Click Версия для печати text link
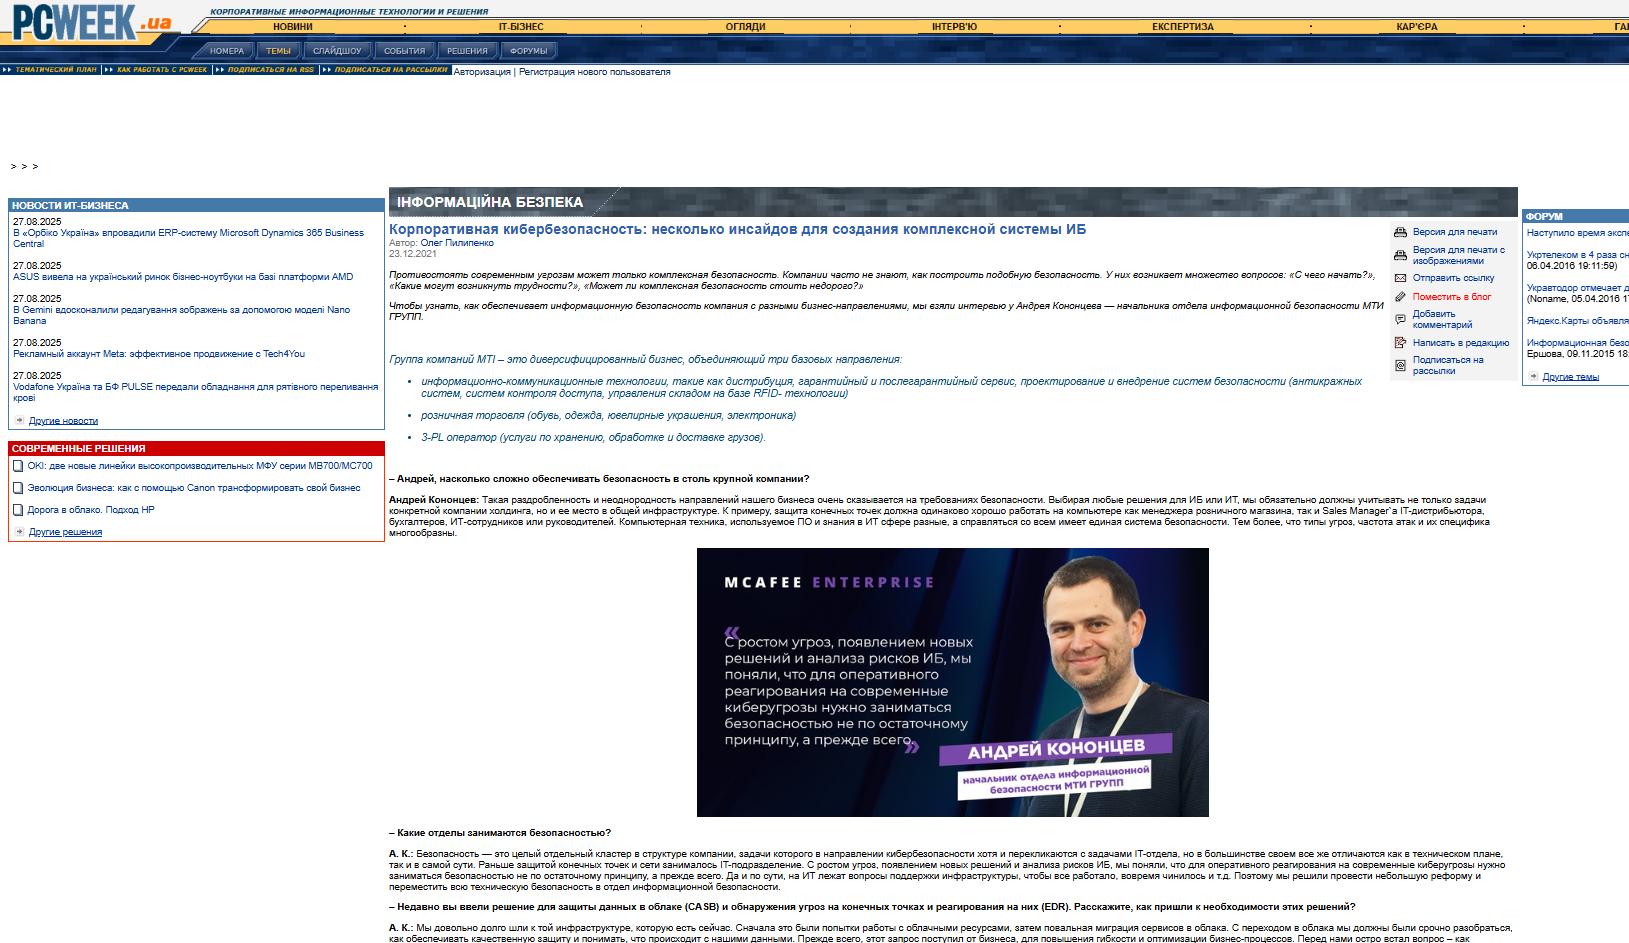Image resolution: width=1629 pixels, height=943 pixels. coord(1455,232)
